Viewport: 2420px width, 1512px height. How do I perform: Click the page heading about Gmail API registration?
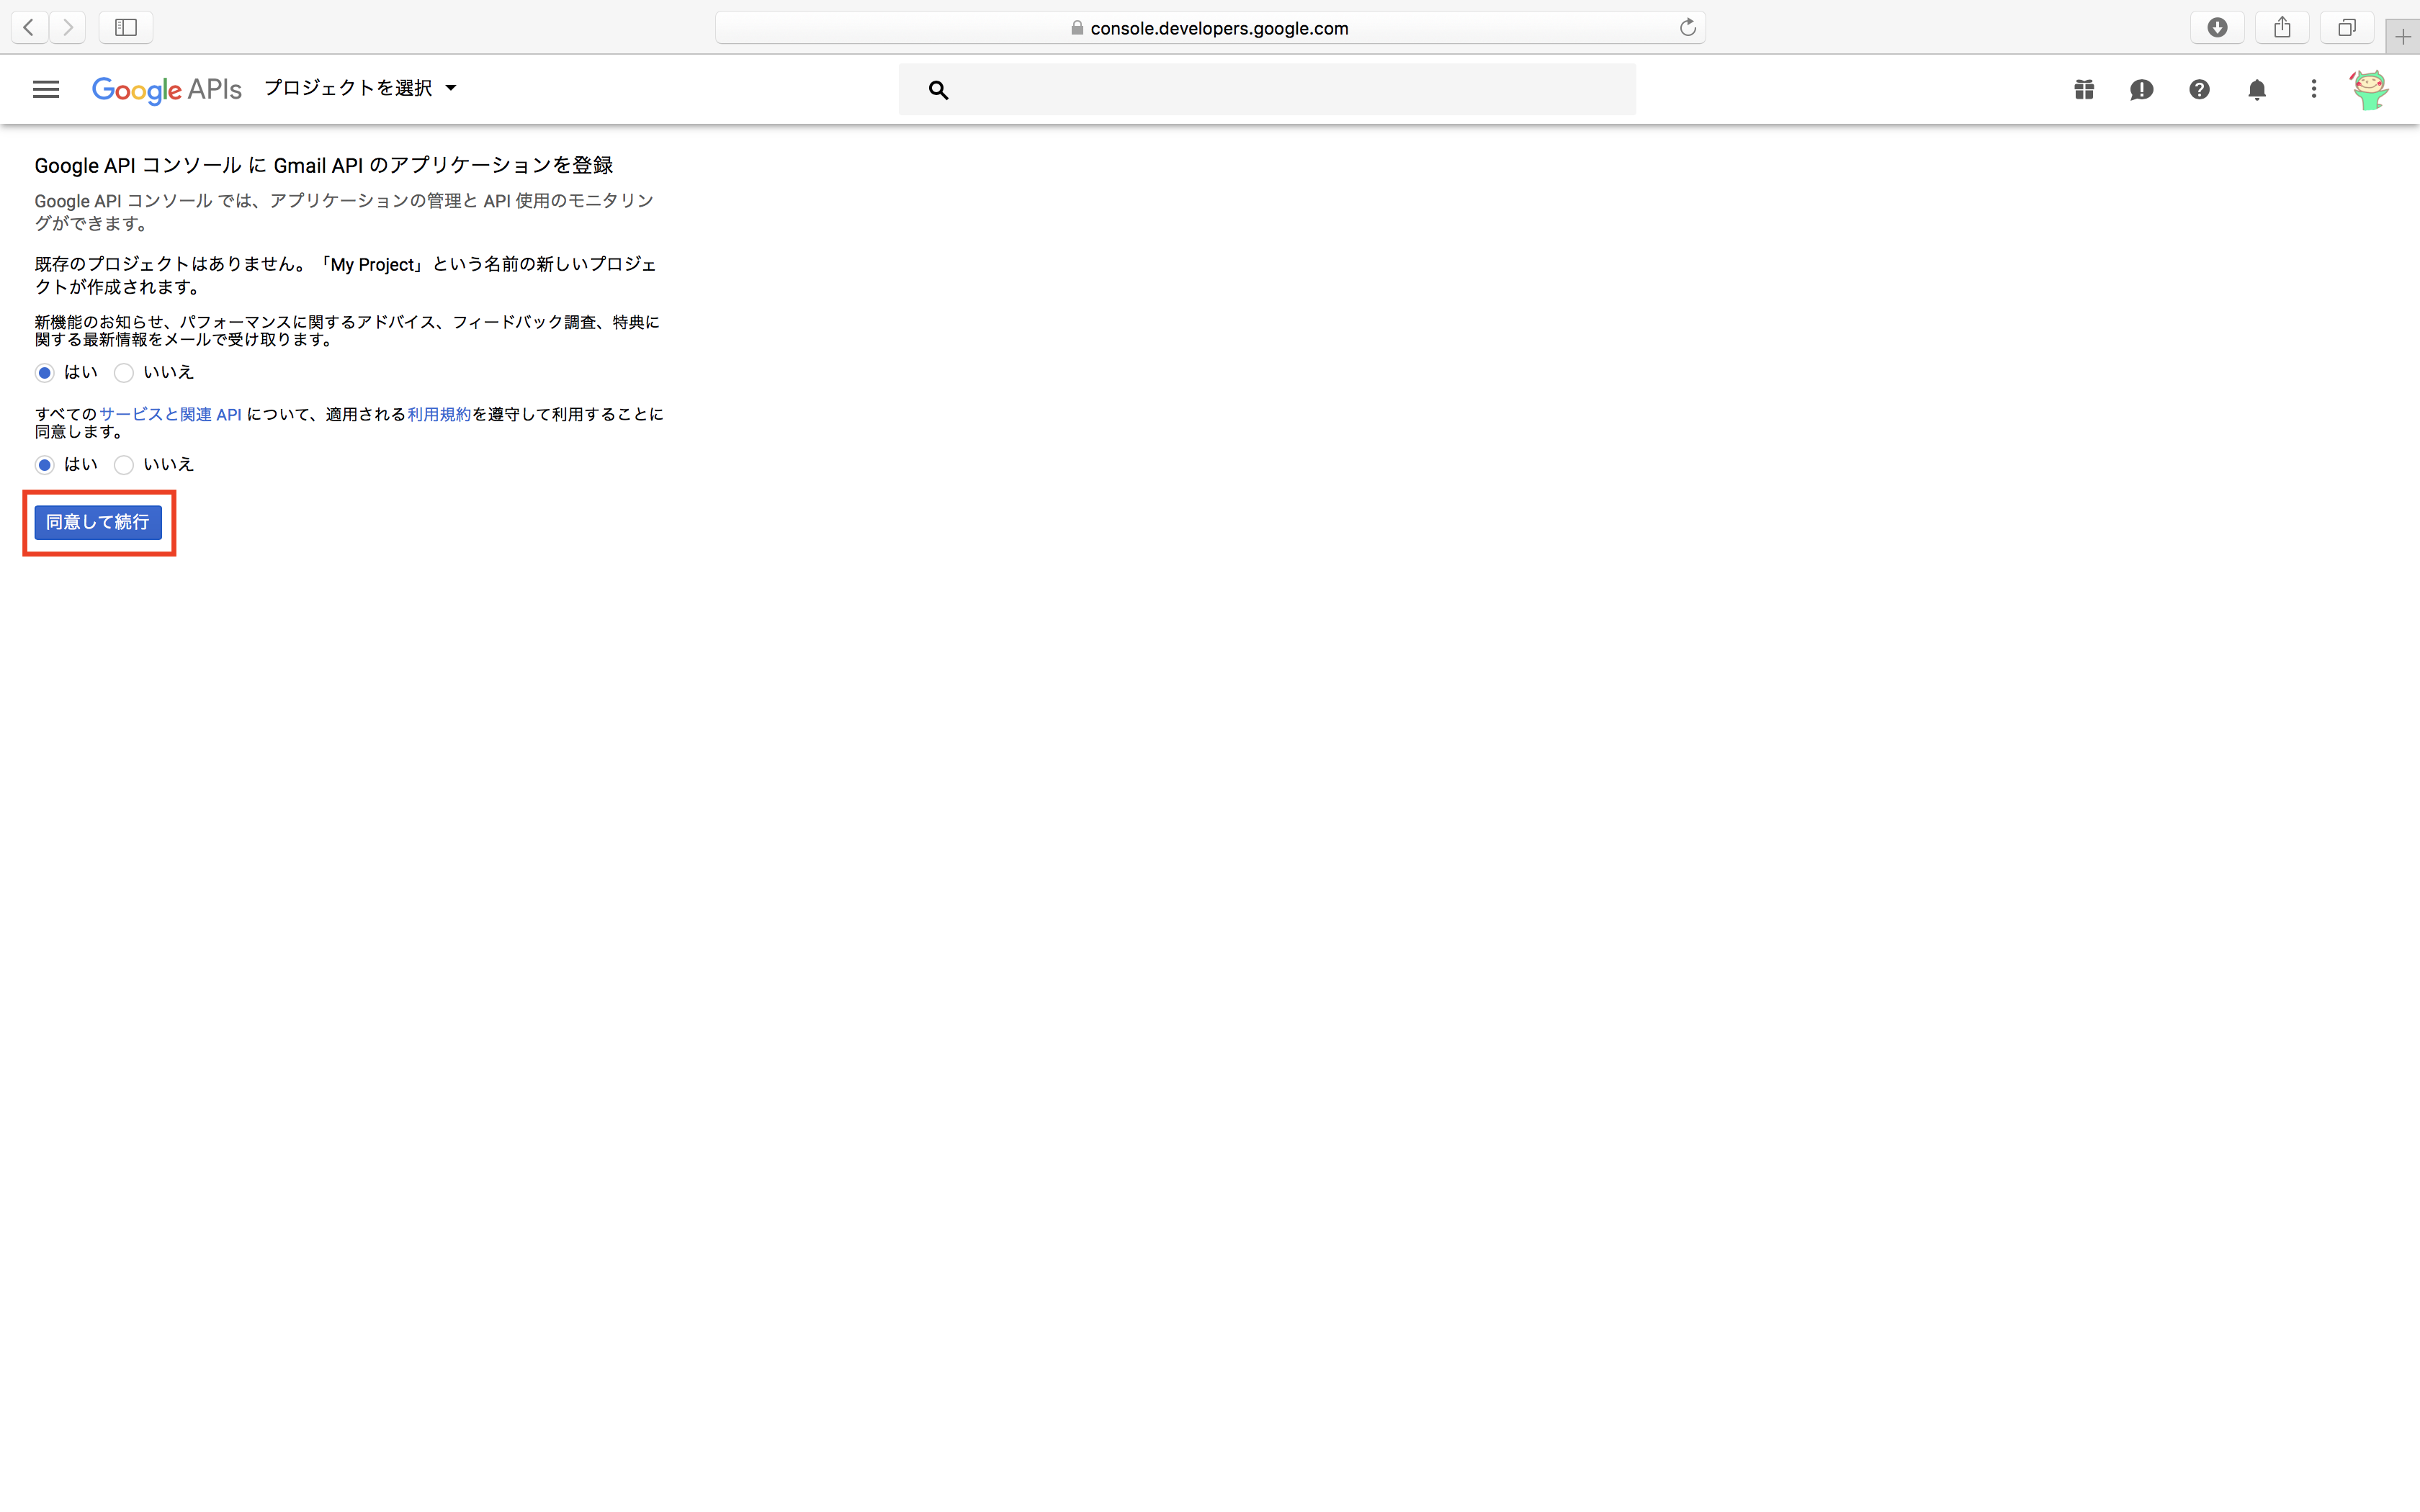[x=324, y=165]
